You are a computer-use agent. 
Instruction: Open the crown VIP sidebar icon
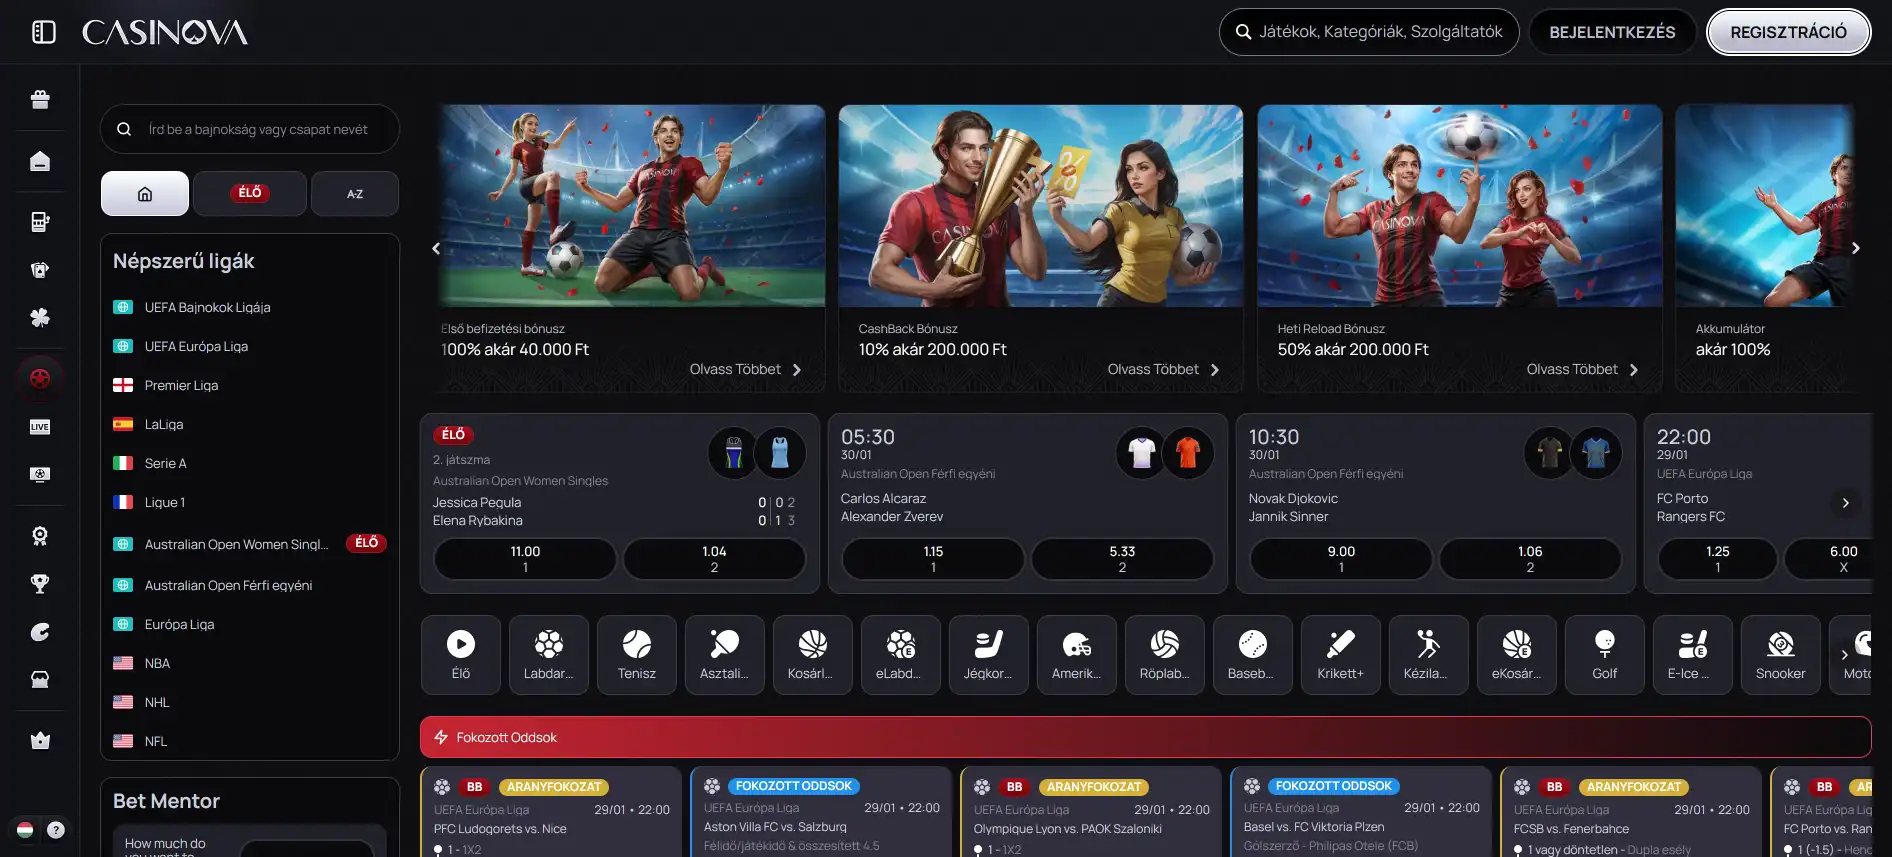click(40, 741)
